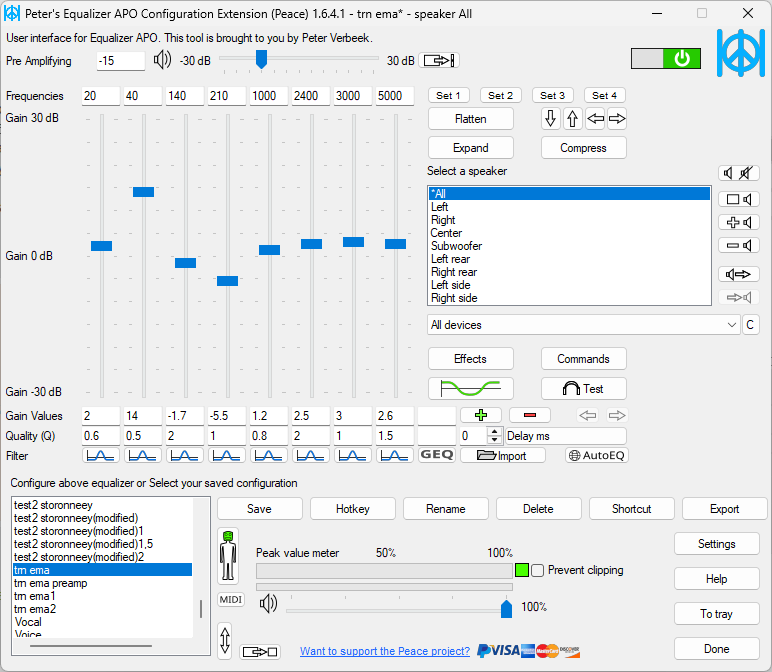
Task: Click the green peak indicator square
Action: (522, 570)
